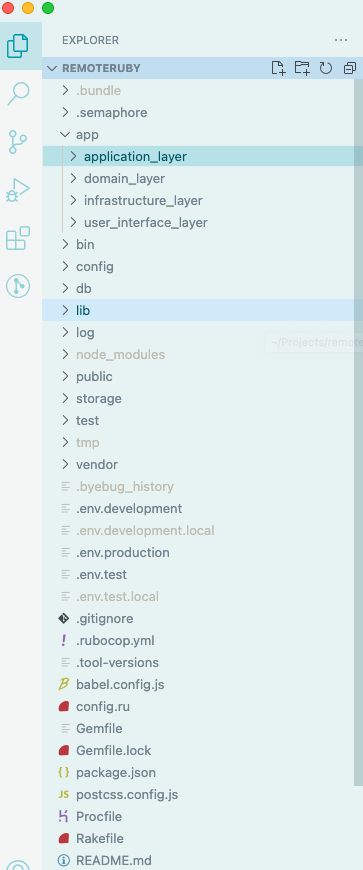Collapse all folders in Explorer
Viewport: 363px width, 870px height.
350,68
